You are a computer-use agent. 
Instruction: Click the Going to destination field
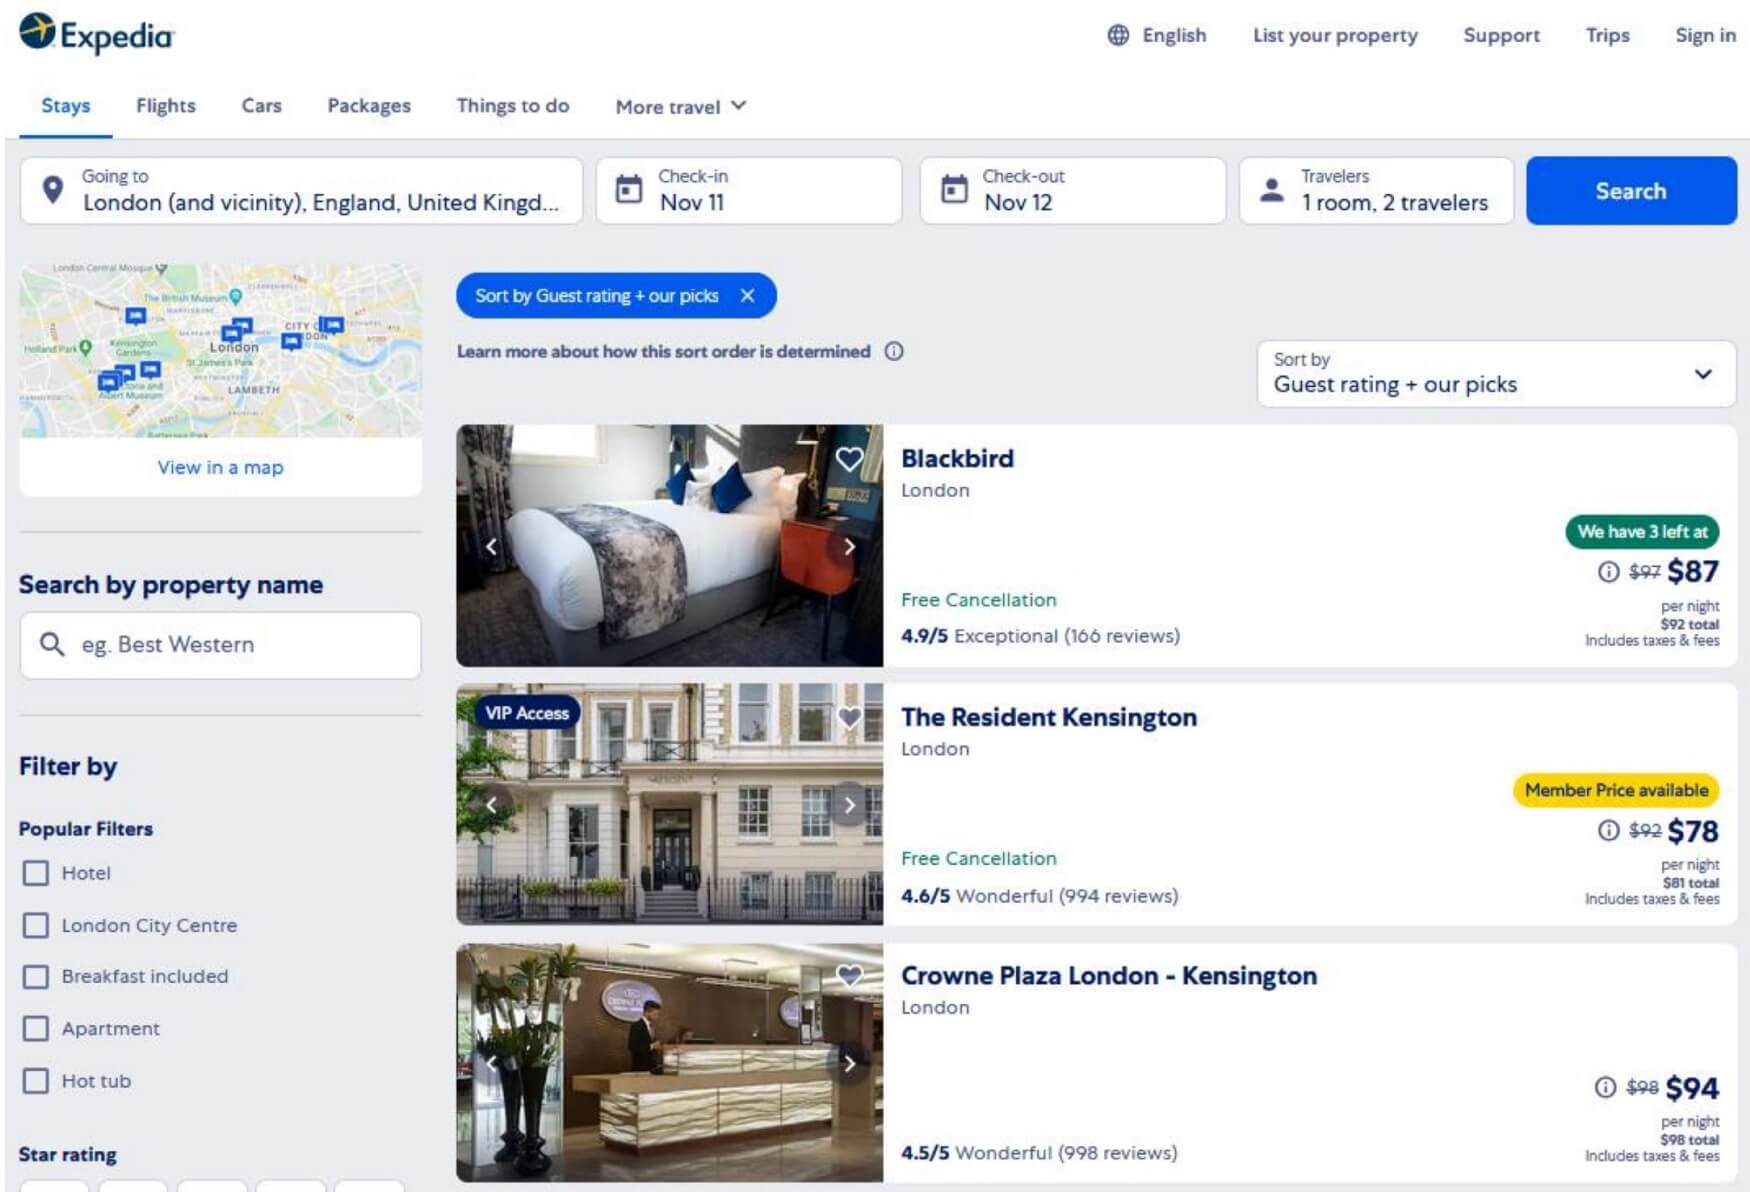pyautogui.click(x=301, y=190)
